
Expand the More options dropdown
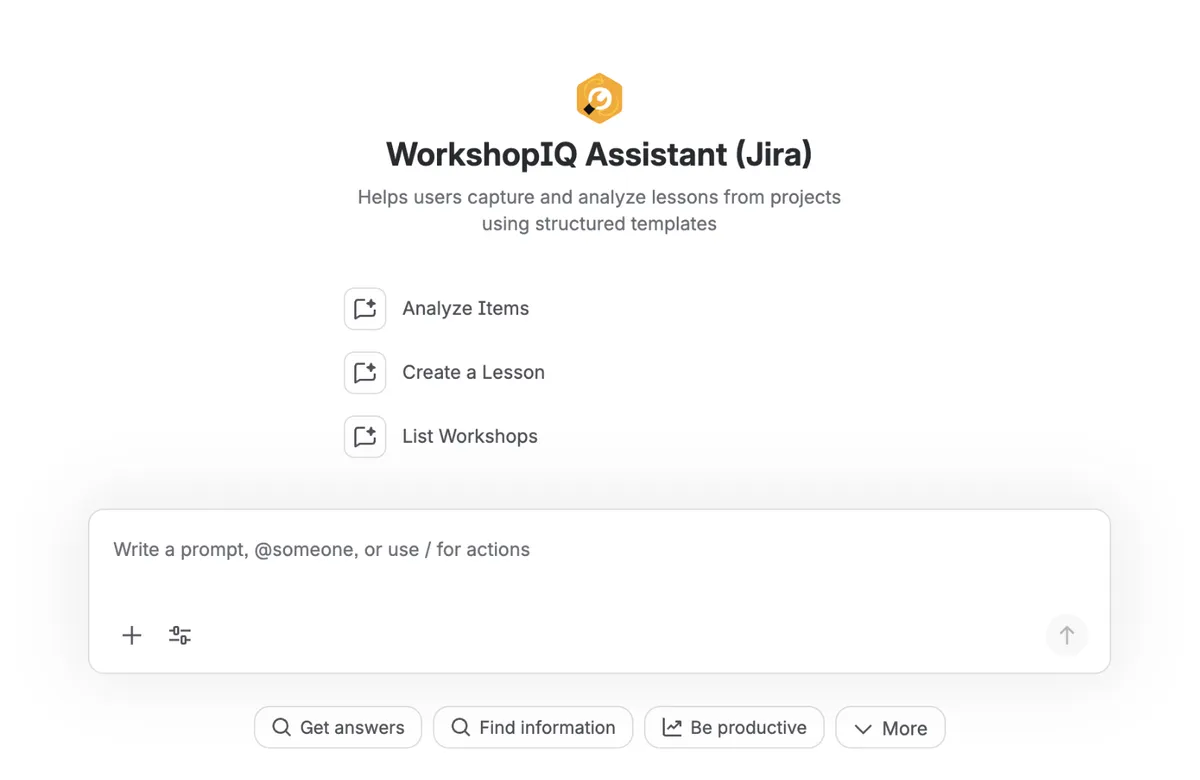click(890, 728)
